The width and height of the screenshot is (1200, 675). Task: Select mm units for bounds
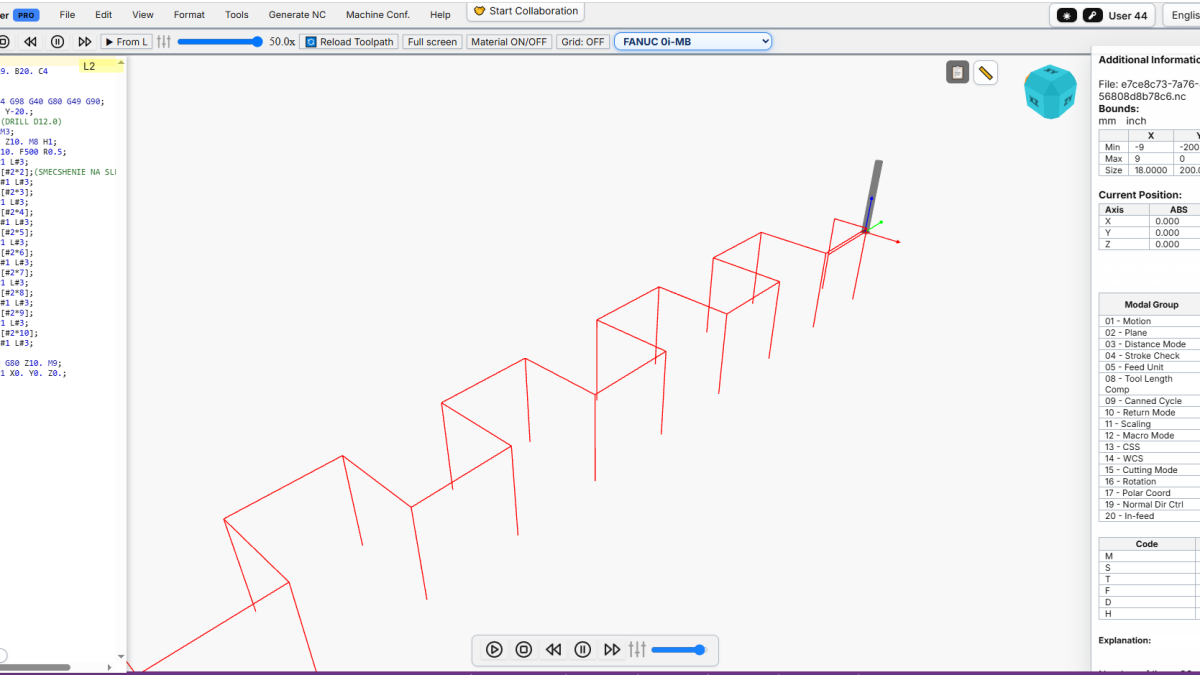point(1107,120)
